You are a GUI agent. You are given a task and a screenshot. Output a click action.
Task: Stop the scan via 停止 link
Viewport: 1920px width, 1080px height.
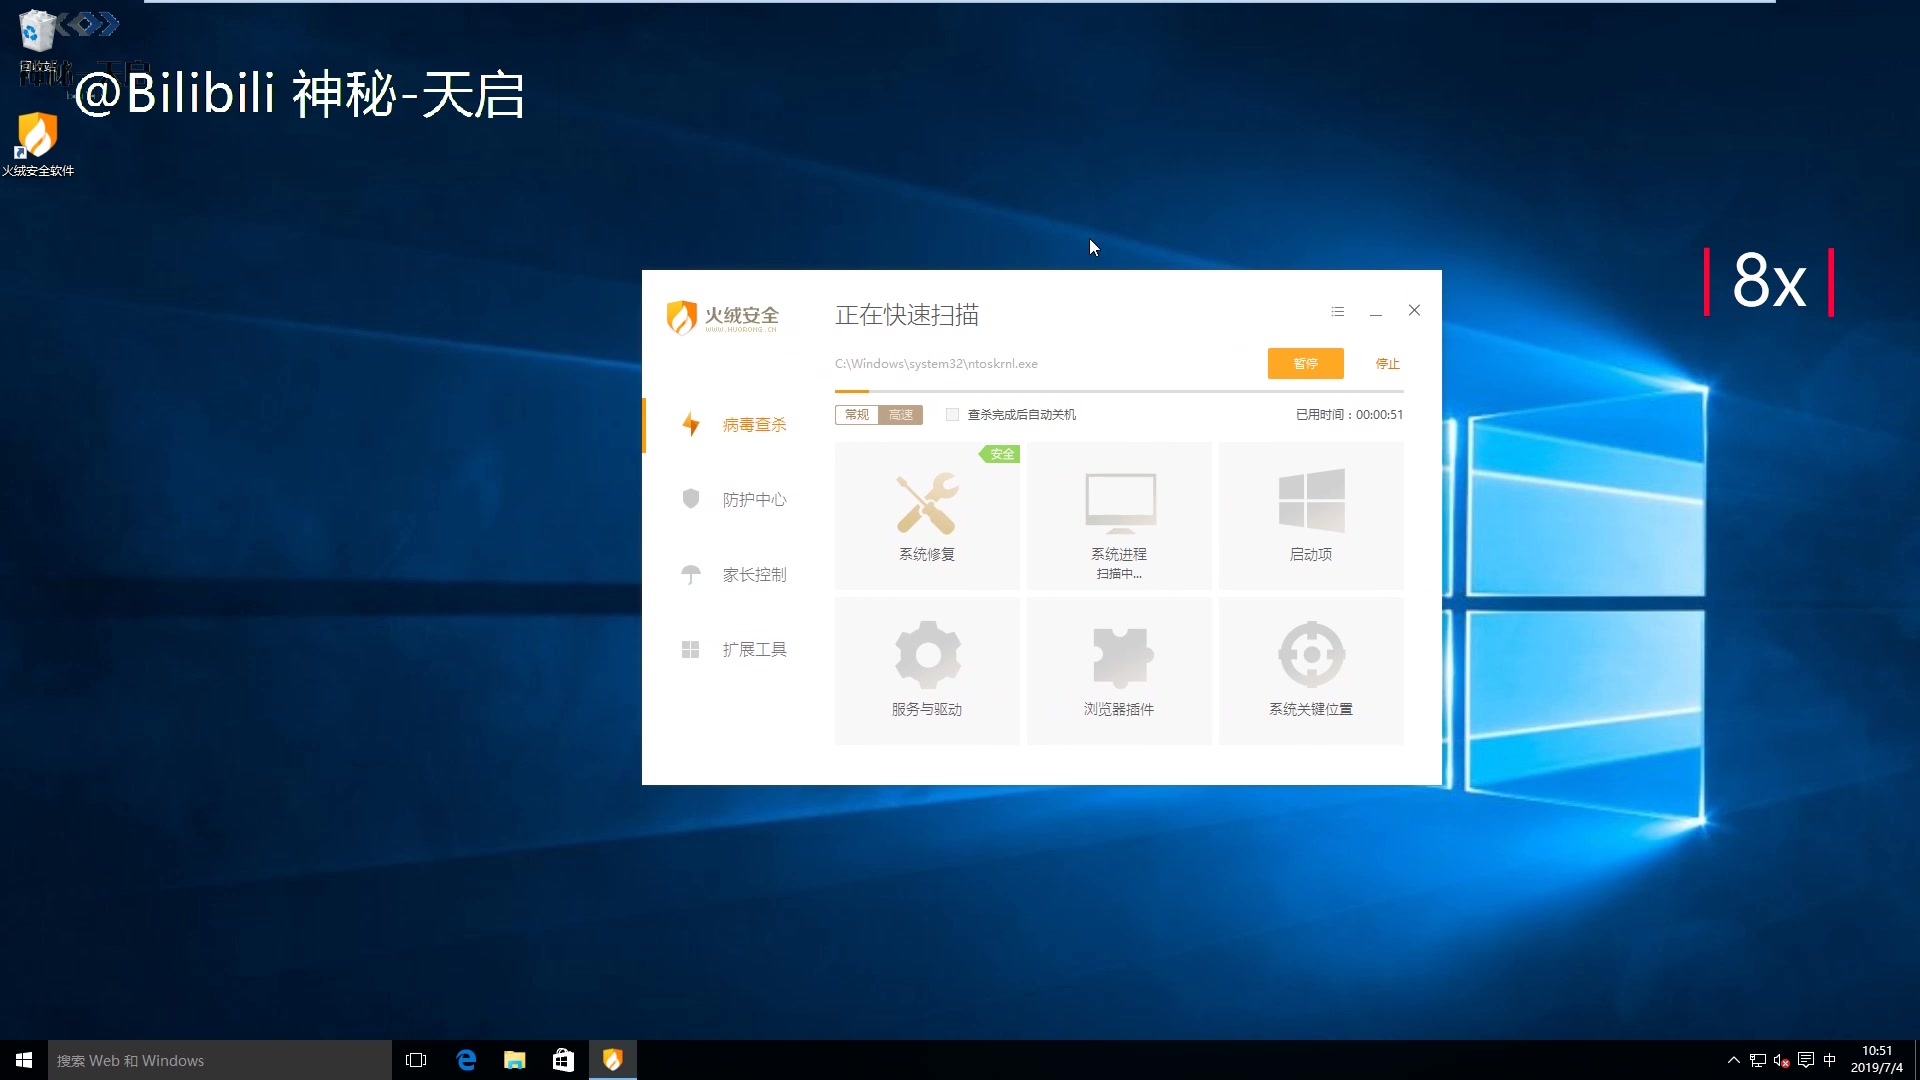tap(1387, 364)
